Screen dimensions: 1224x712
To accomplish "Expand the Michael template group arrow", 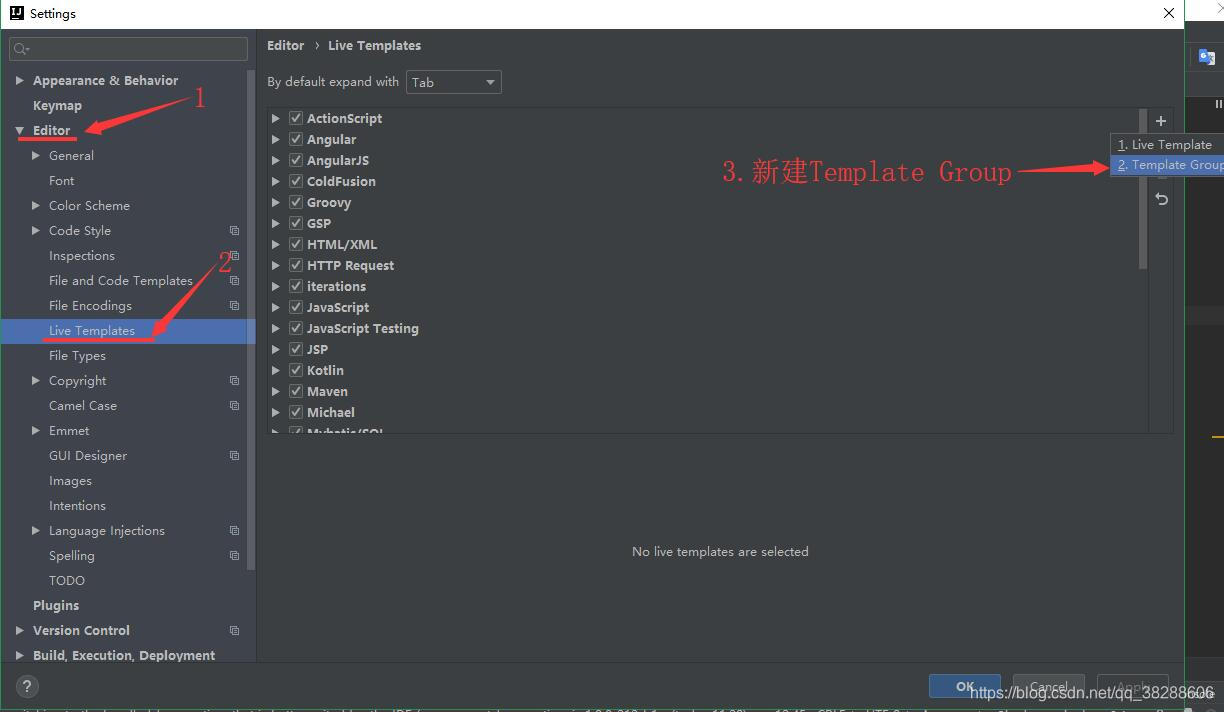I will [x=276, y=412].
